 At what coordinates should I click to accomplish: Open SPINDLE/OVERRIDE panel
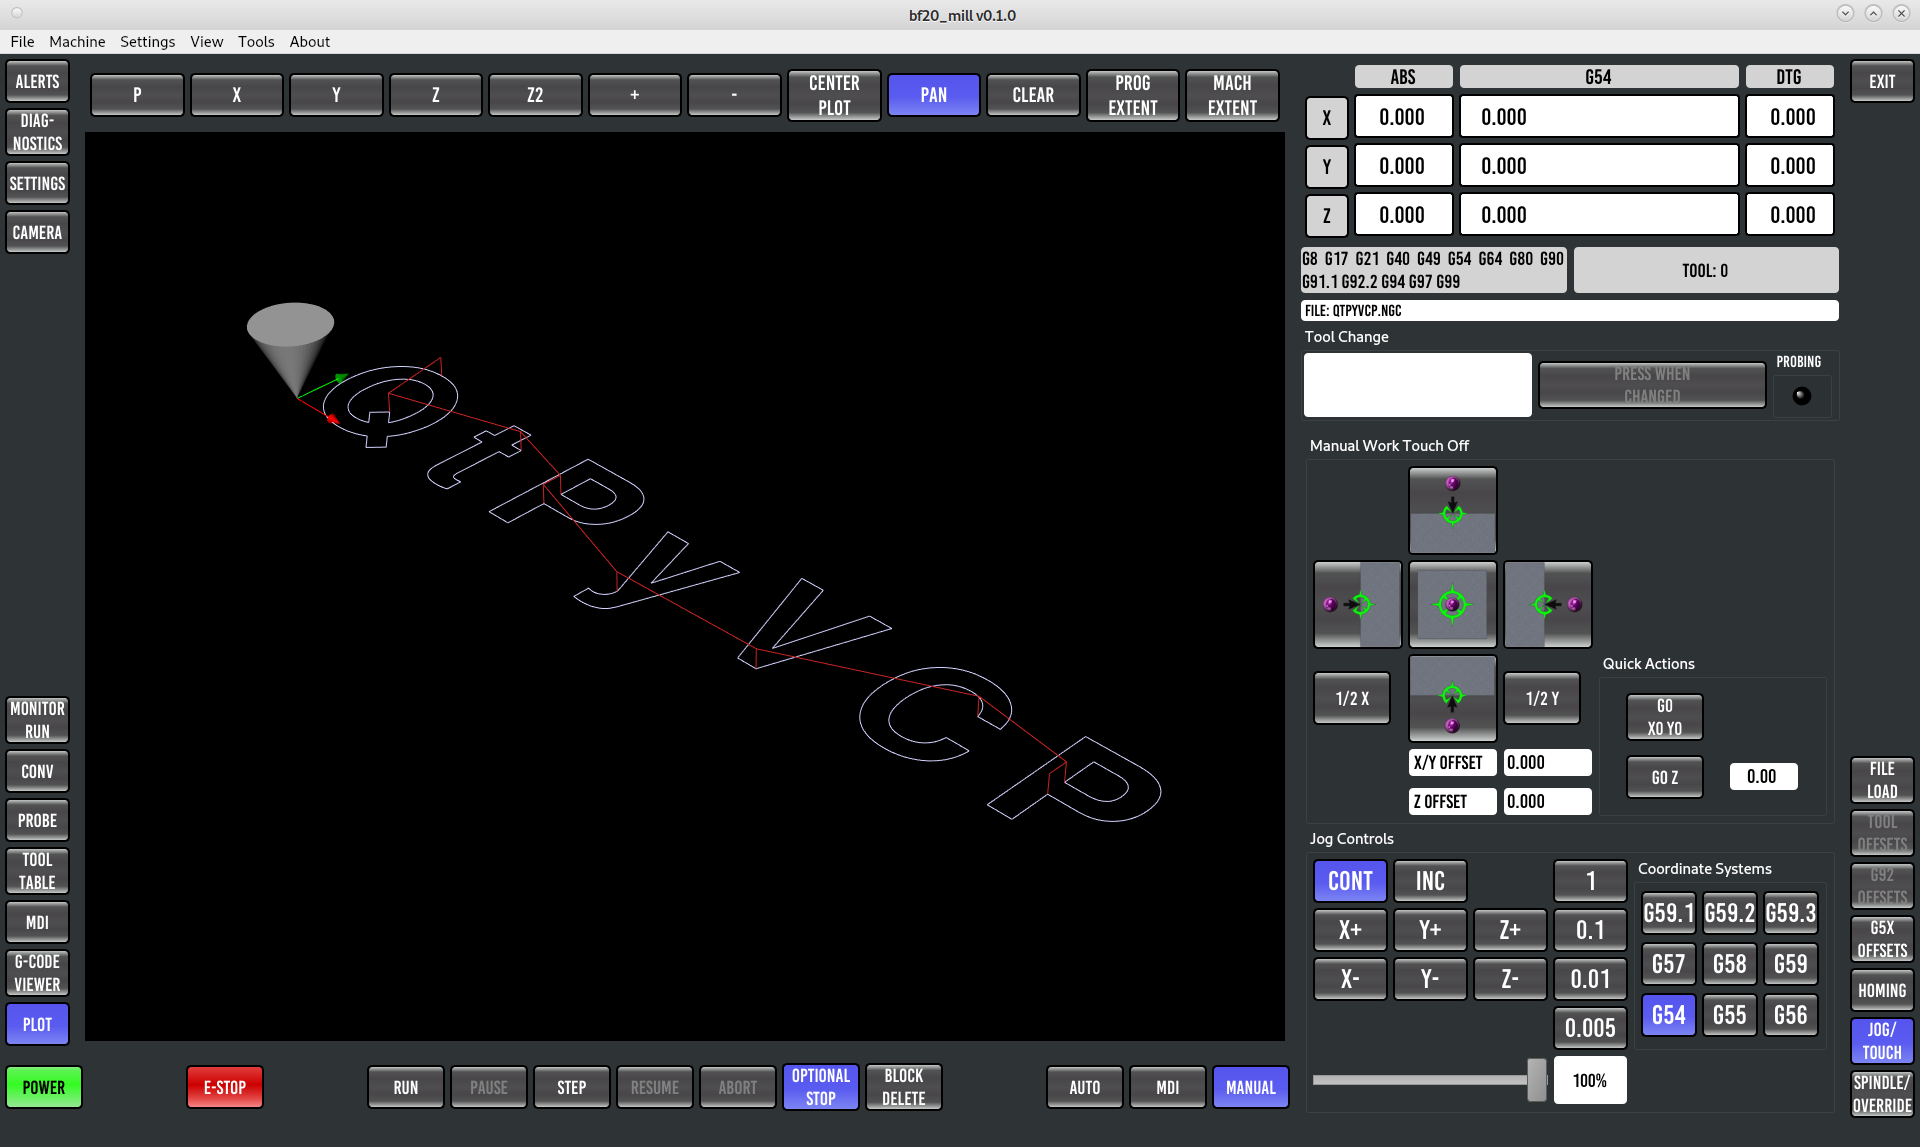pyautogui.click(x=1882, y=1094)
